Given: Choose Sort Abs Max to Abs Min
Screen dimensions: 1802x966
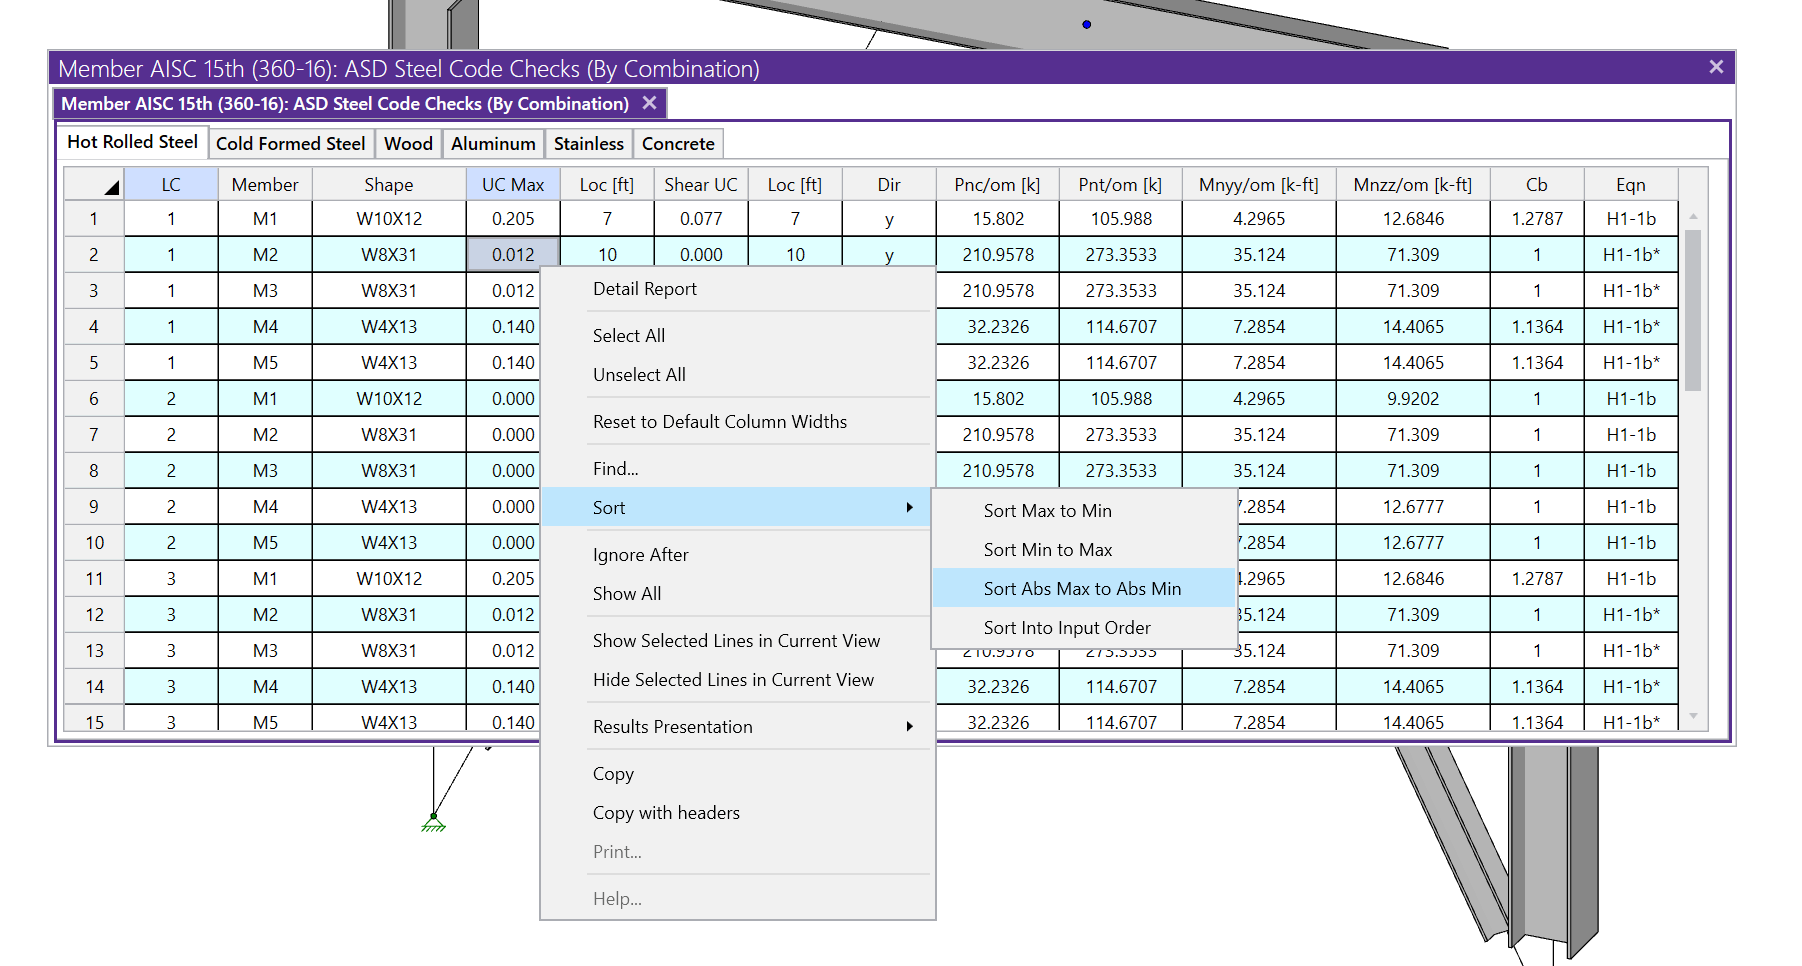Looking at the screenshot, I should click(x=1082, y=589).
